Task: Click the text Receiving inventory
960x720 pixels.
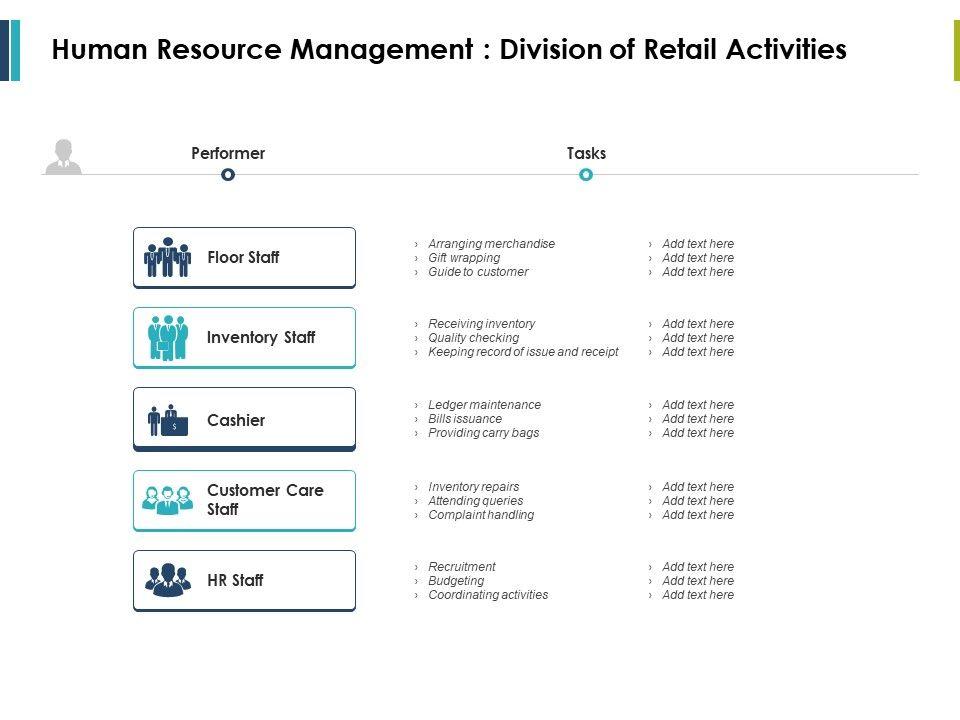Action: [481, 324]
